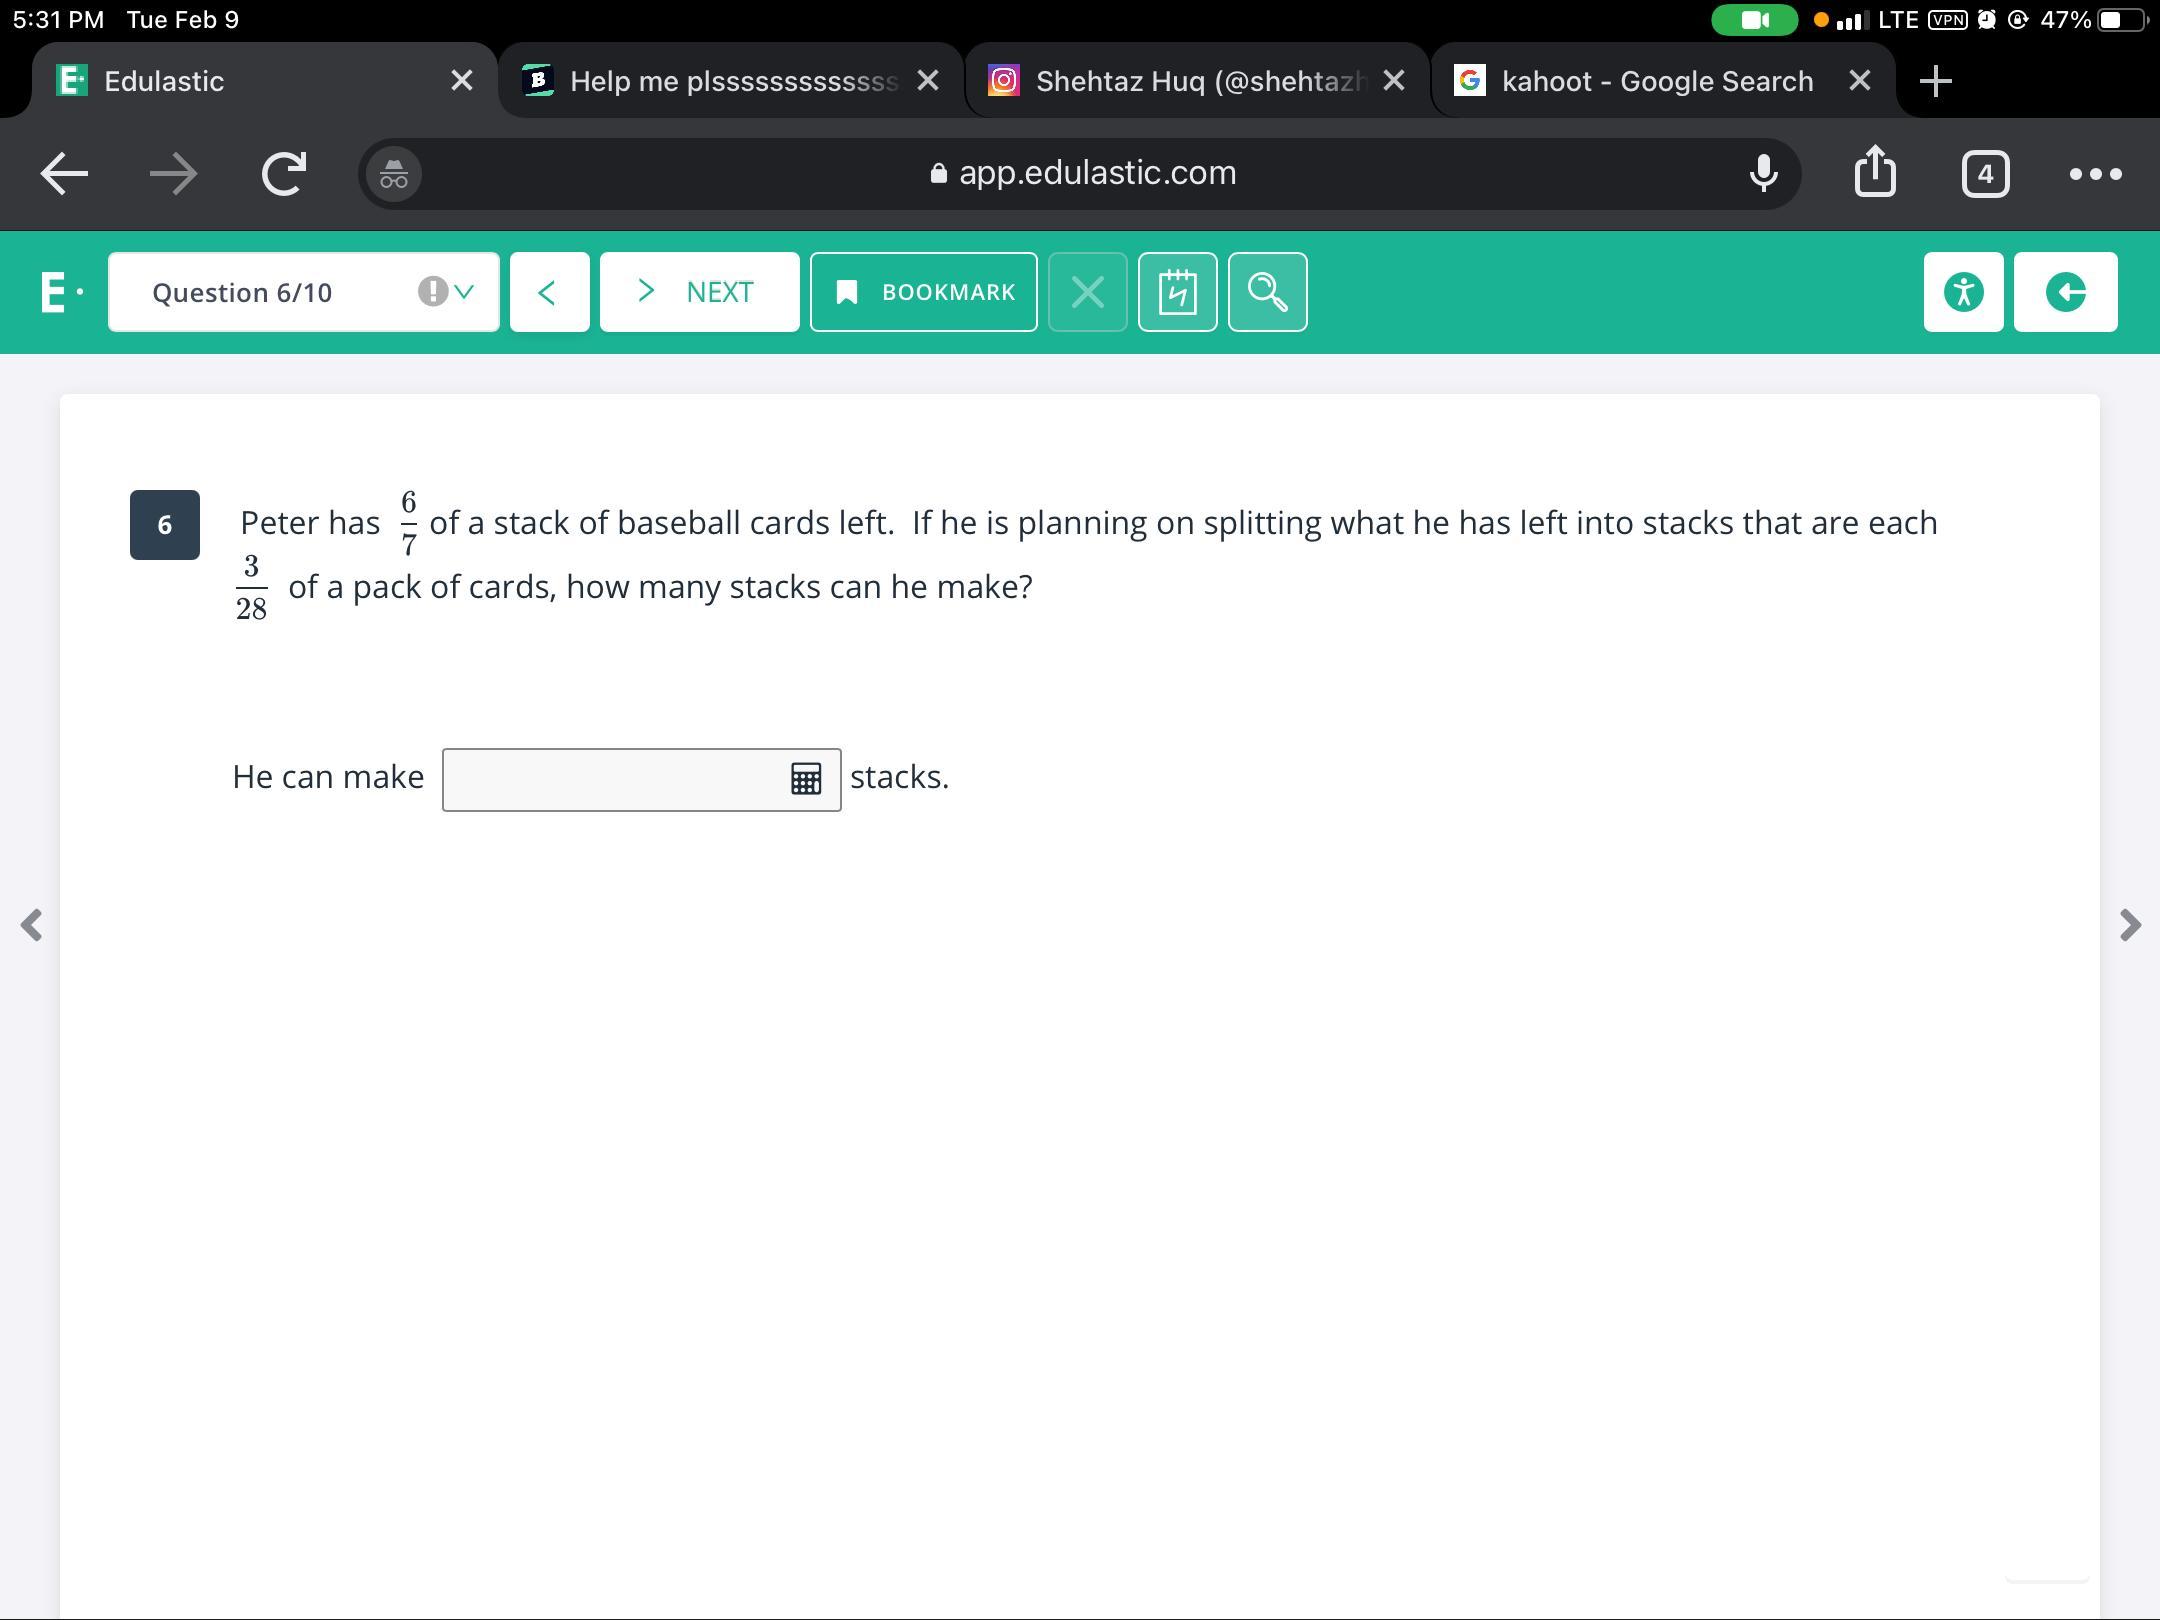Reload the page with refresh icon
The image size is (2160, 1620).
[283, 173]
